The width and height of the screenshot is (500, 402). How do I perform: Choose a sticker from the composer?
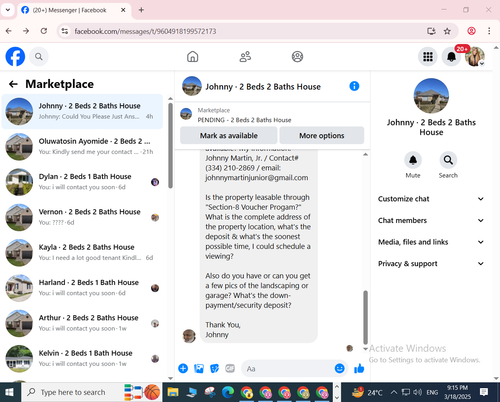[215, 368]
